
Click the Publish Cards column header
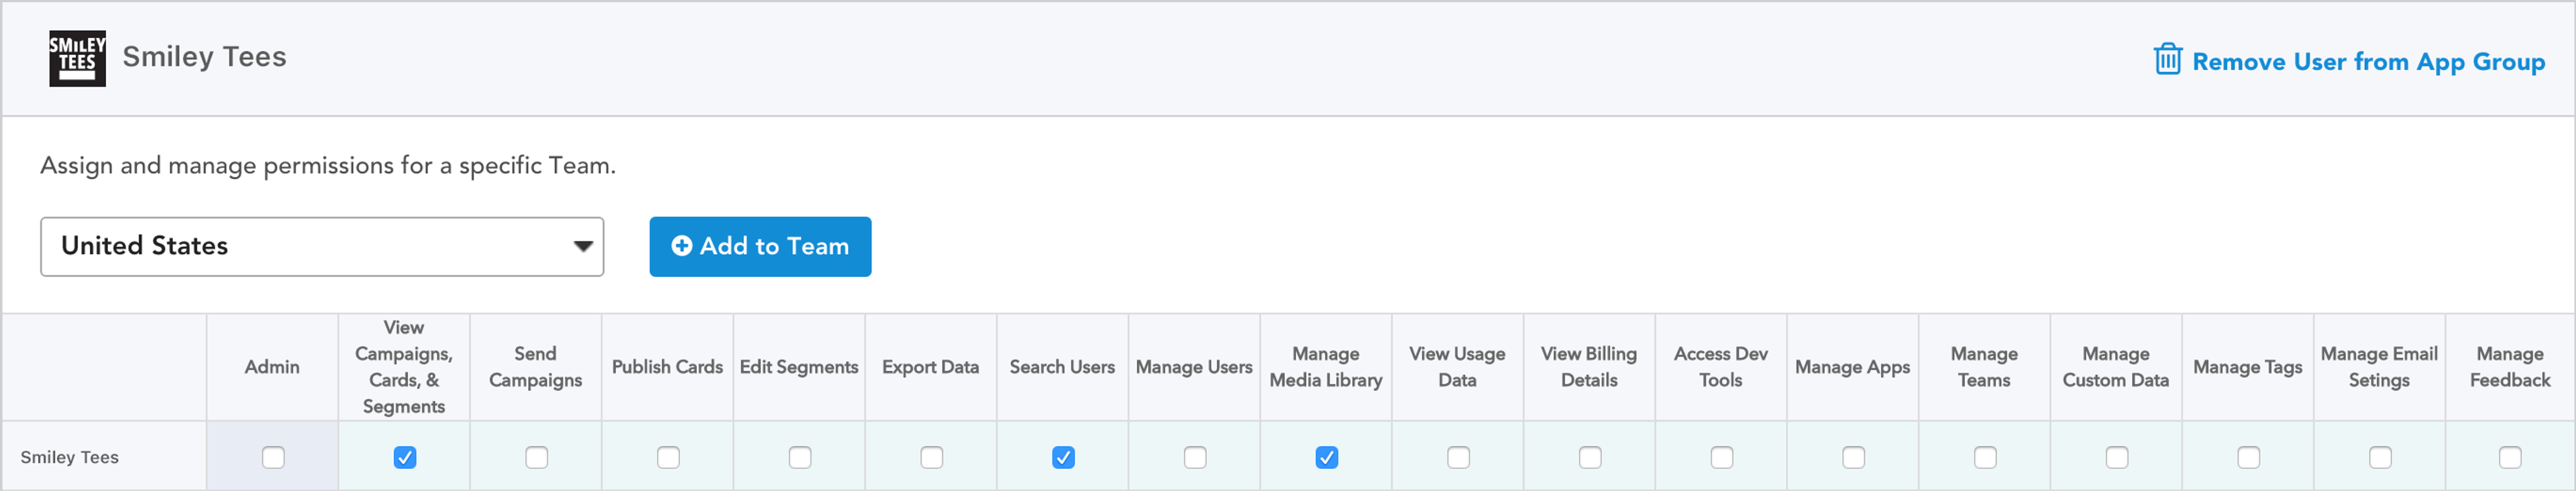tap(667, 367)
